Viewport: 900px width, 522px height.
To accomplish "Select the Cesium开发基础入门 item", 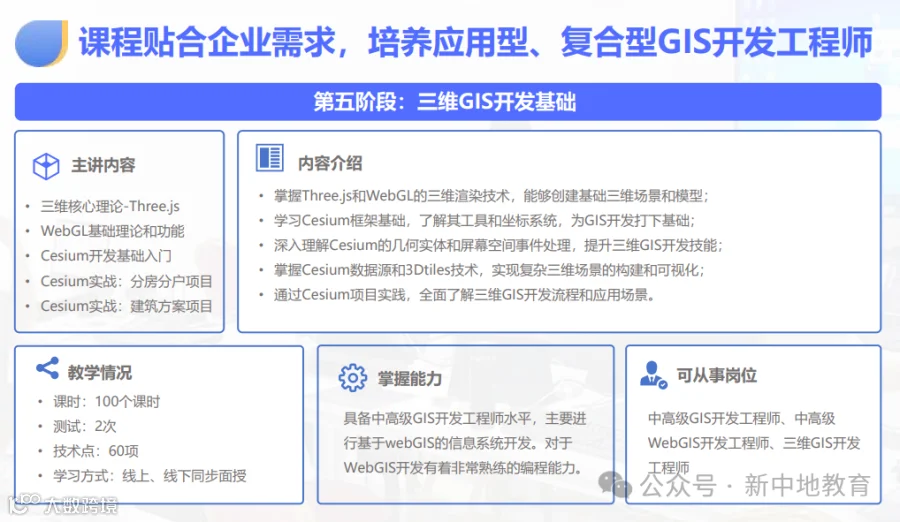I will coord(106,256).
